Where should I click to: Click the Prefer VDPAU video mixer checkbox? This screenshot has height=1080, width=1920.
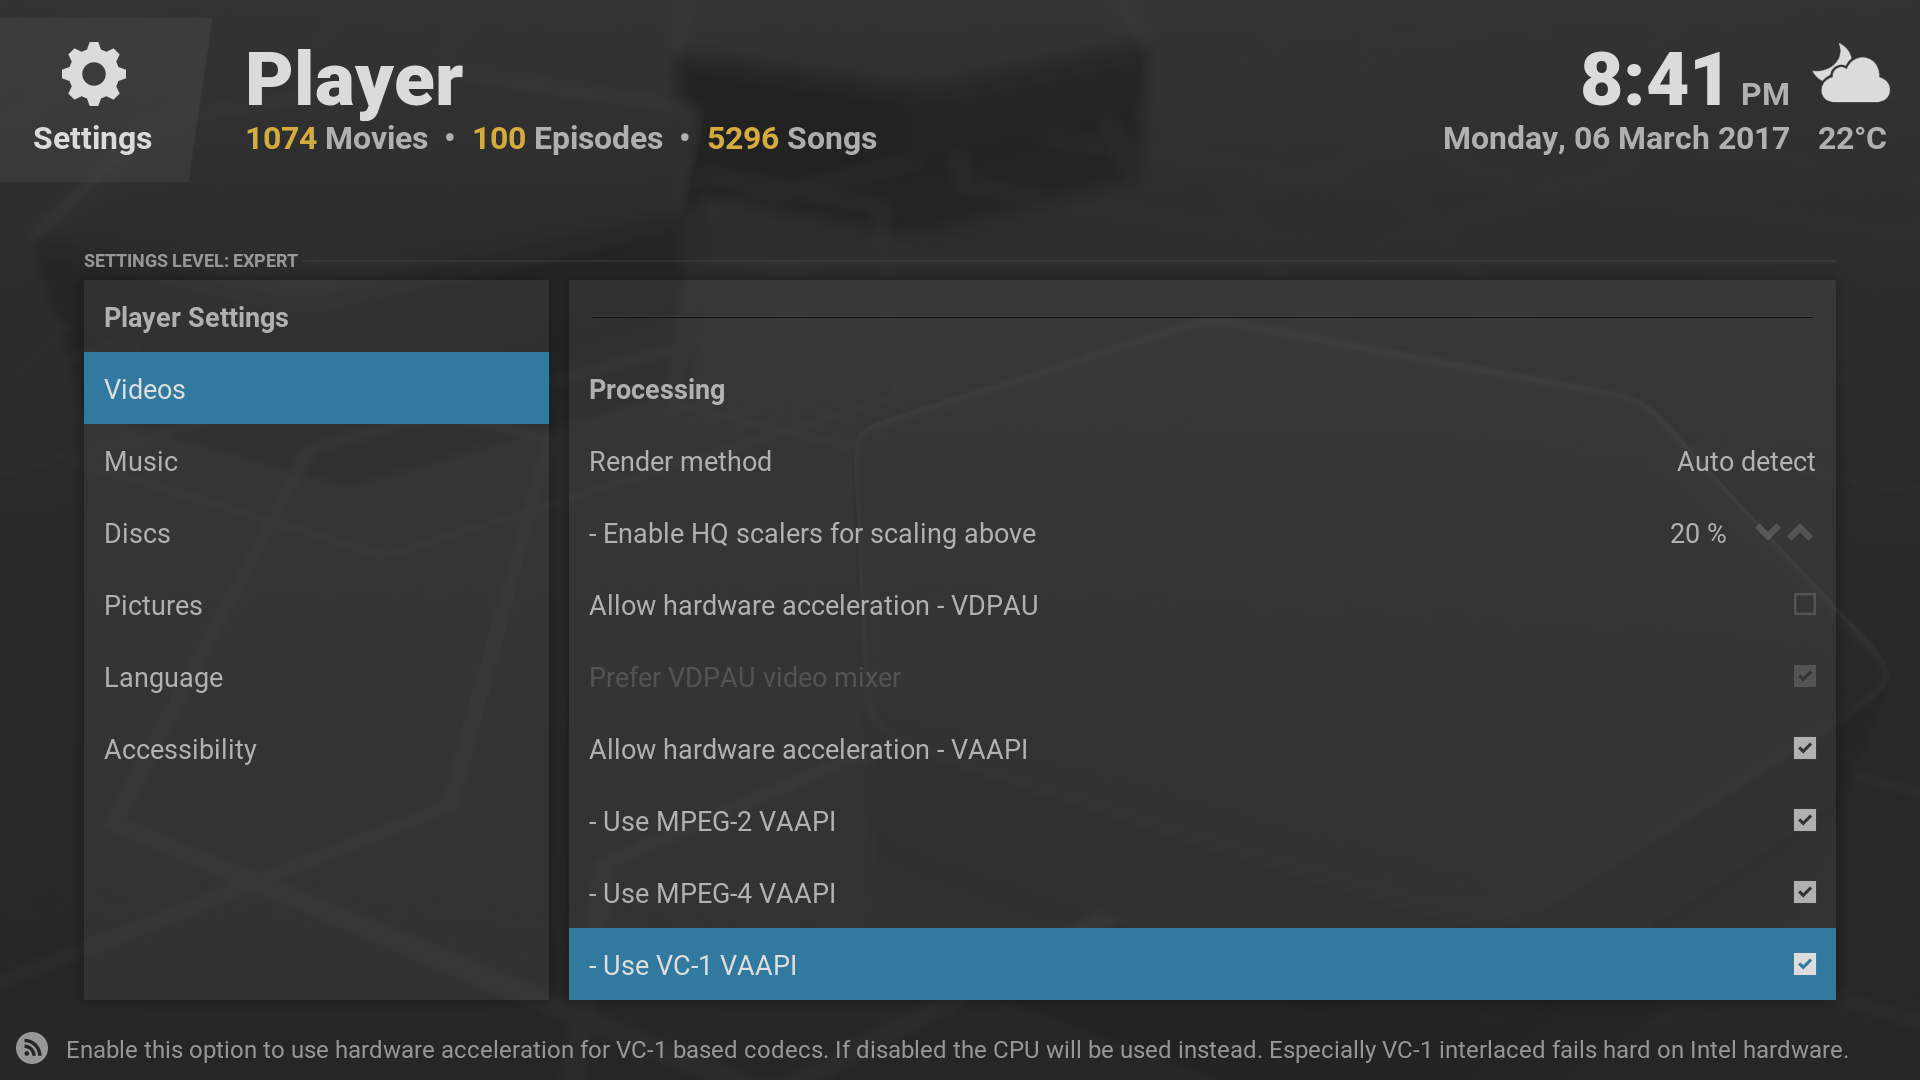tap(1804, 677)
